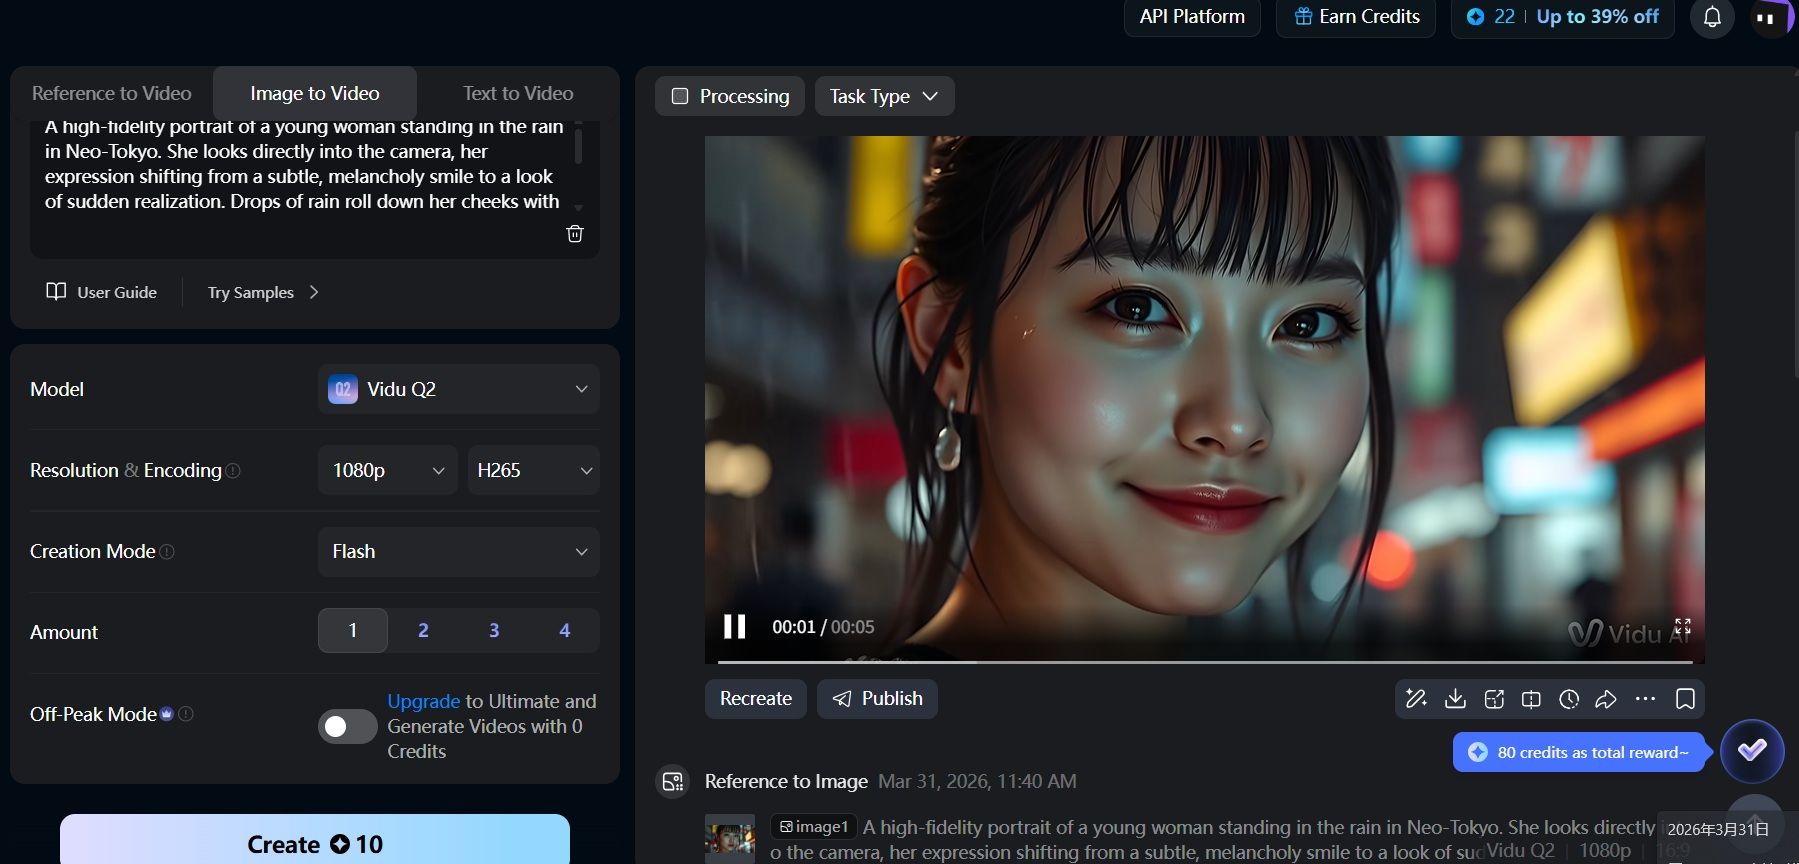Click the Reference to Image heading

[x=786, y=781]
